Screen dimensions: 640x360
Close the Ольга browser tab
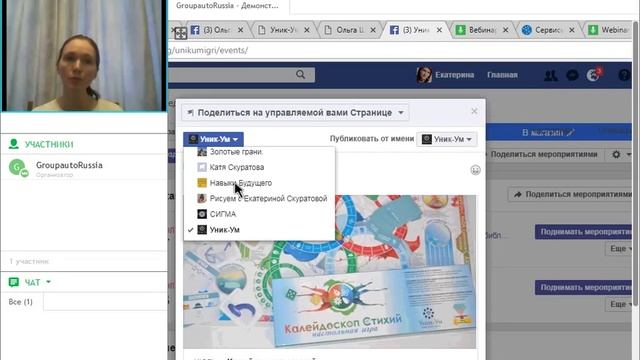pos(373,30)
